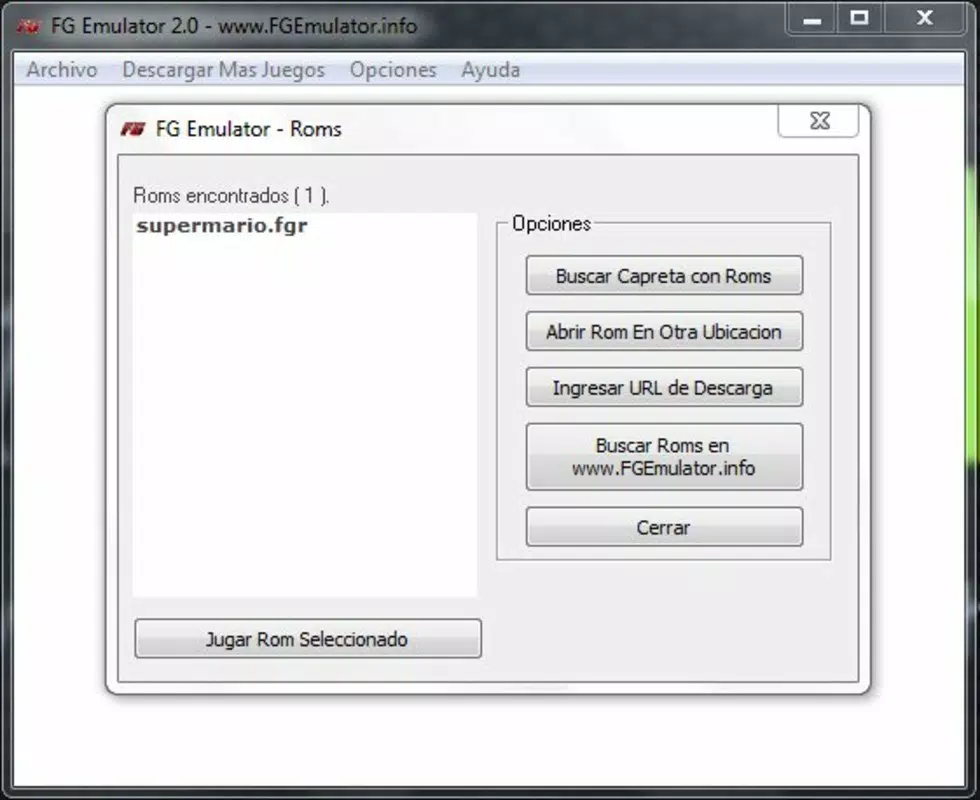Click the FG icon in Roms dialog title
The height and width of the screenshot is (800, 980).
tap(133, 129)
